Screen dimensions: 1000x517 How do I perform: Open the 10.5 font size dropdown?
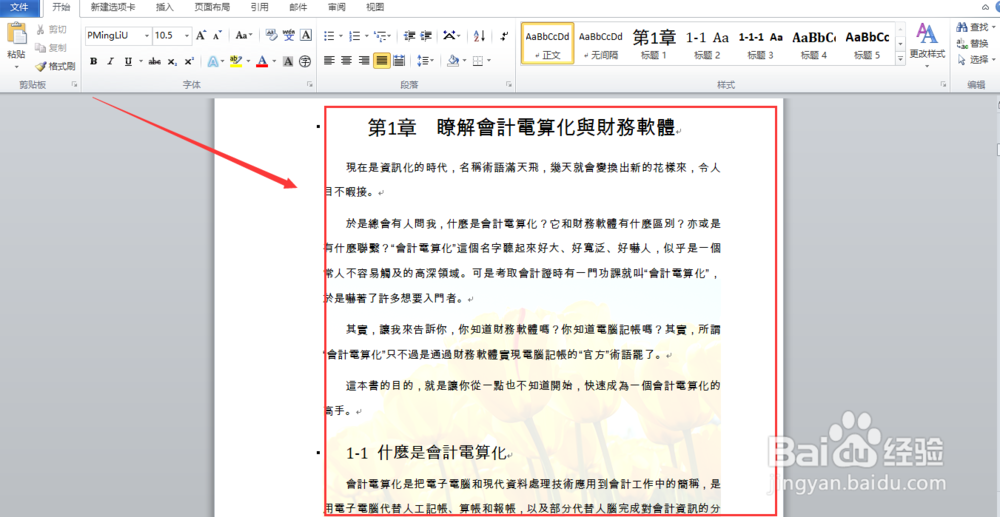[x=187, y=35]
